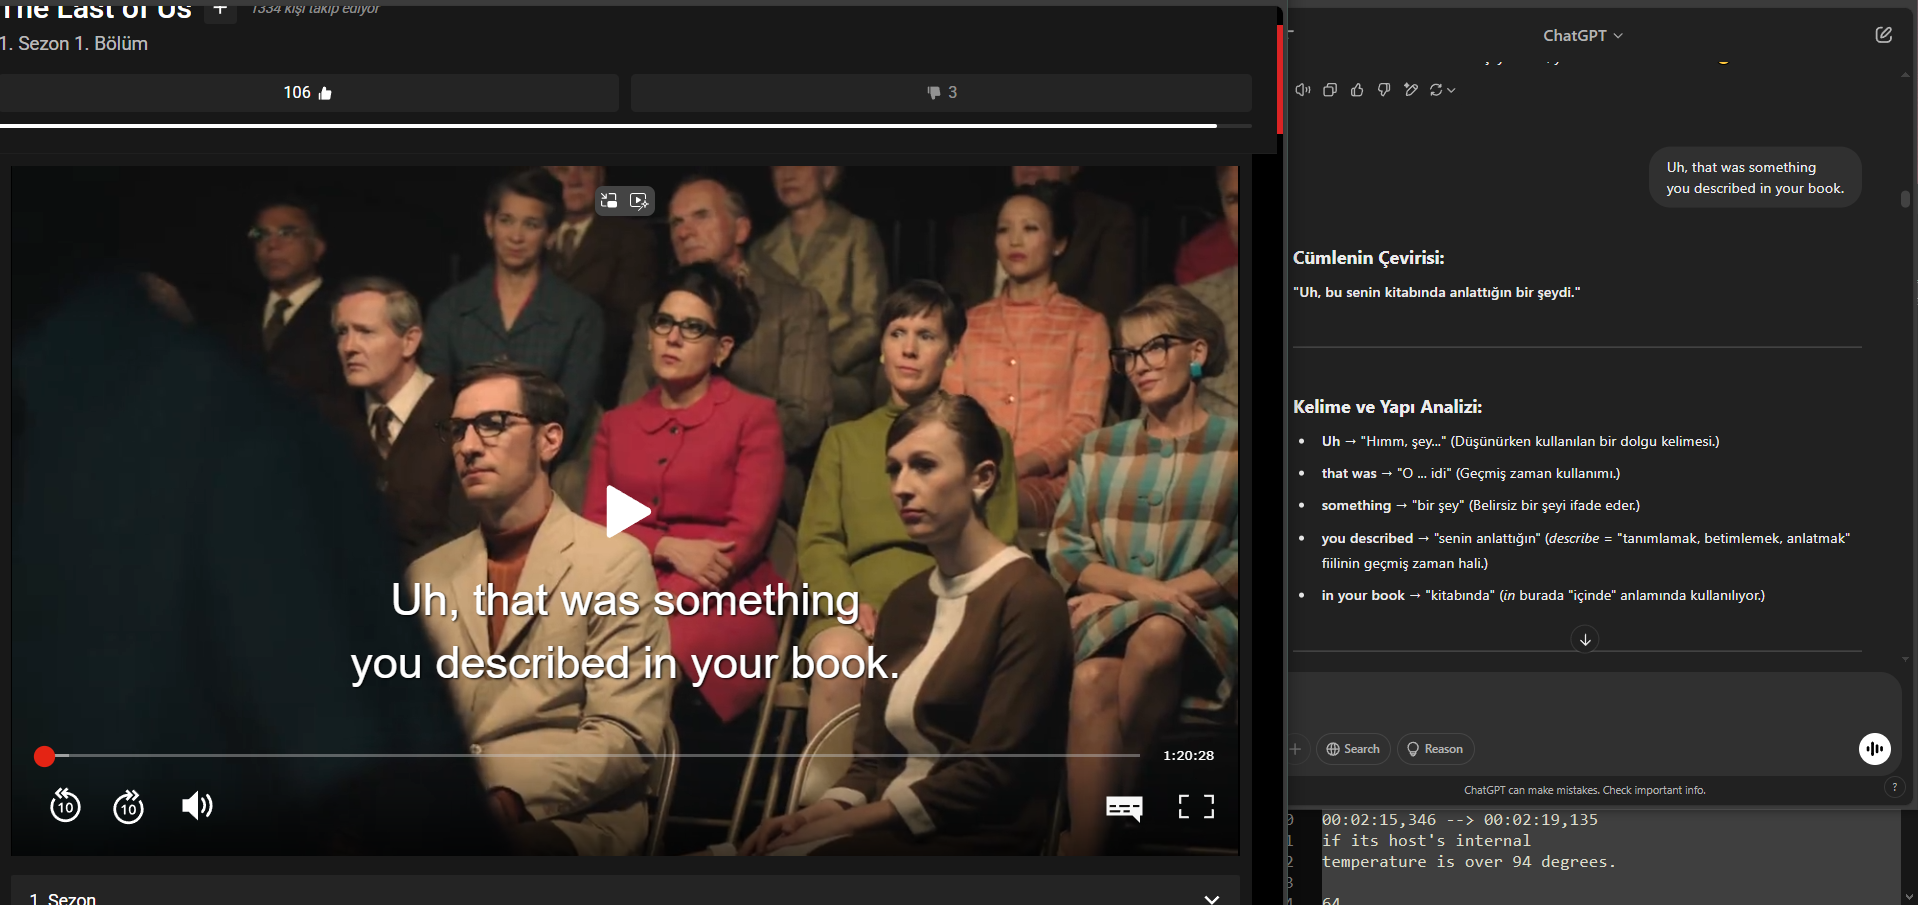Open ChatGPT help question mark
Image resolution: width=1918 pixels, height=905 pixels.
[x=1894, y=787]
